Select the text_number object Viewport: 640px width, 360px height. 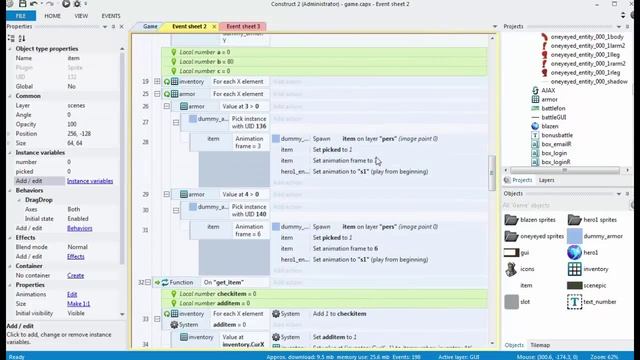[x=591, y=302]
